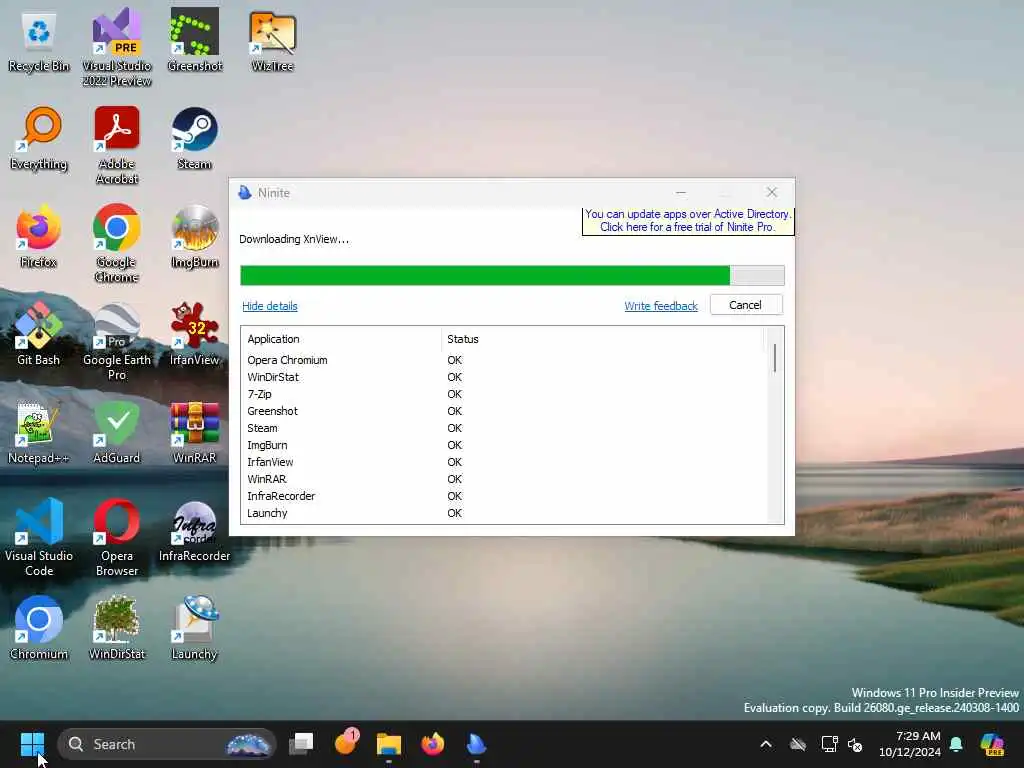The image size is (1024, 768).
Task: Minimize the Ninite window
Action: click(x=681, y=193)
